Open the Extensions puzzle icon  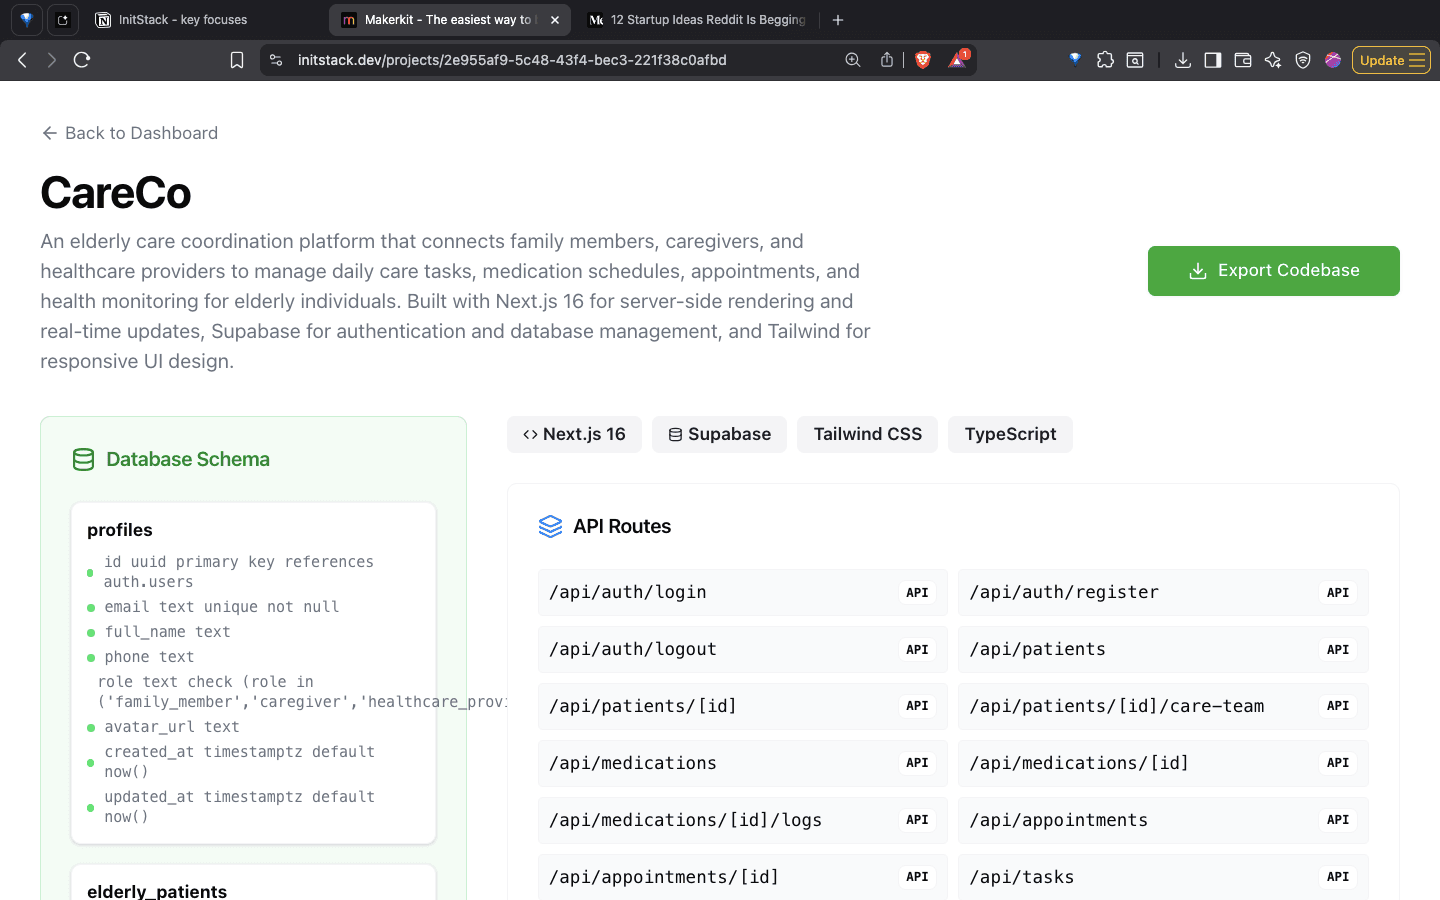(1105, 60)
